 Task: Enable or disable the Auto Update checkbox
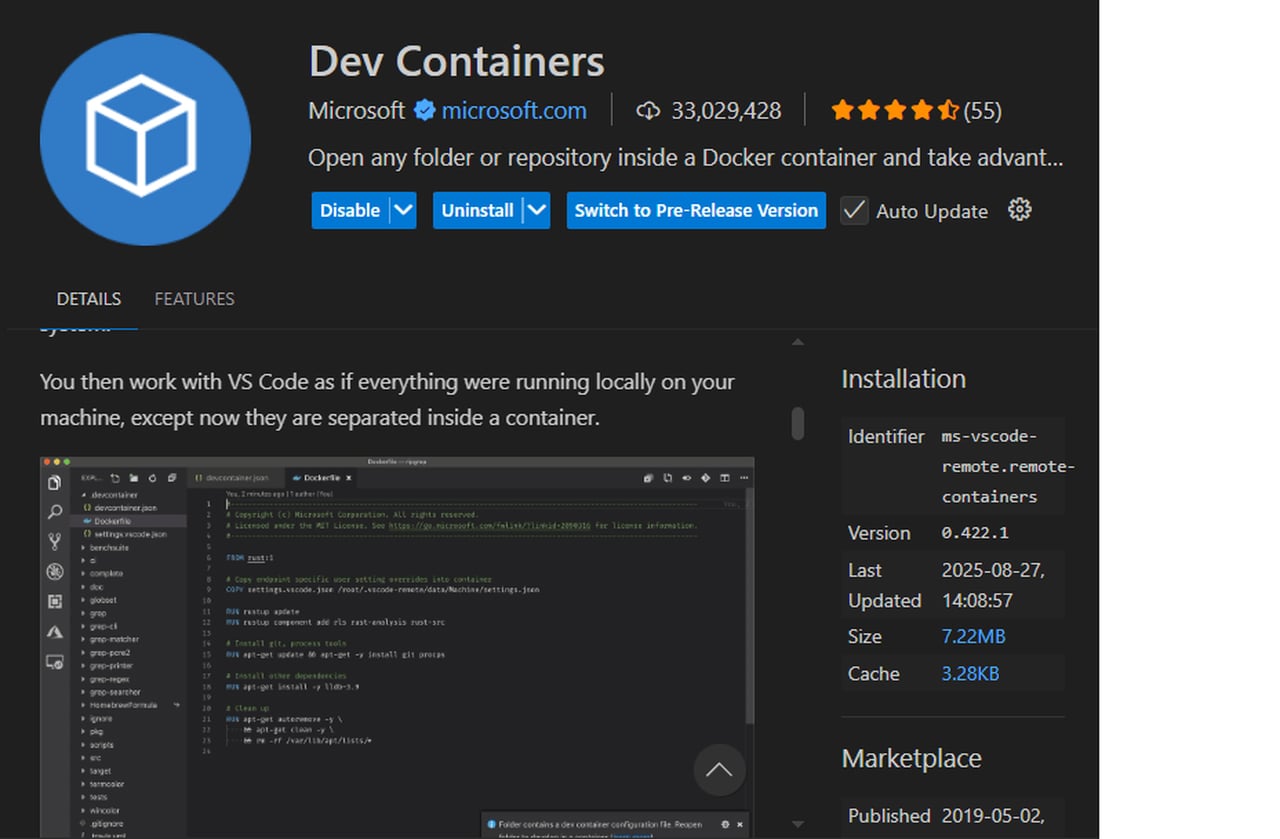[853, 210]
